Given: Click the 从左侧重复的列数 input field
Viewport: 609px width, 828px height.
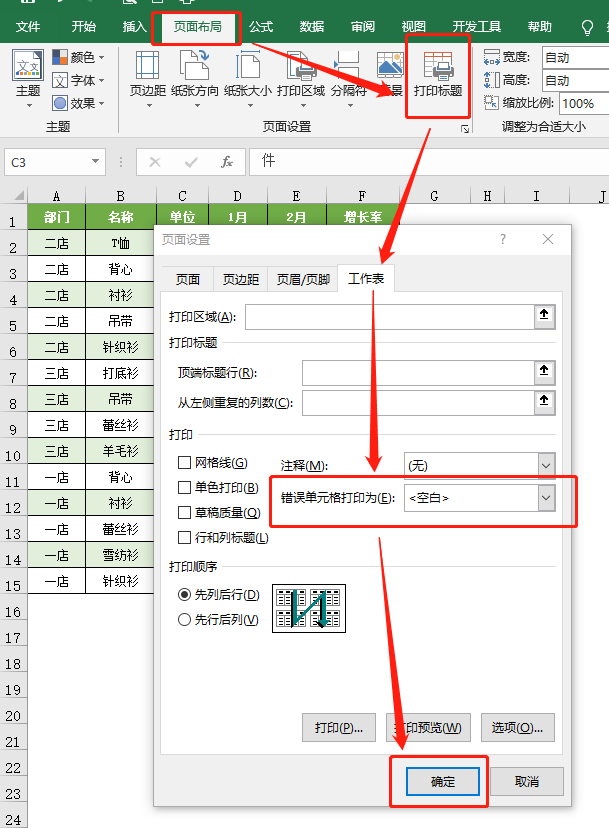Looking at the screenshot, I should 418,402.
